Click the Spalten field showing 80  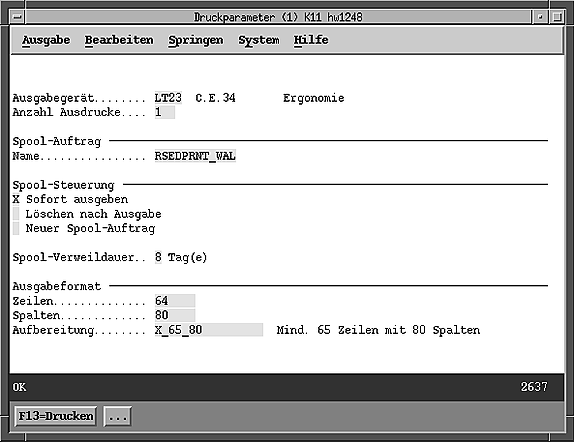(175, 315)
